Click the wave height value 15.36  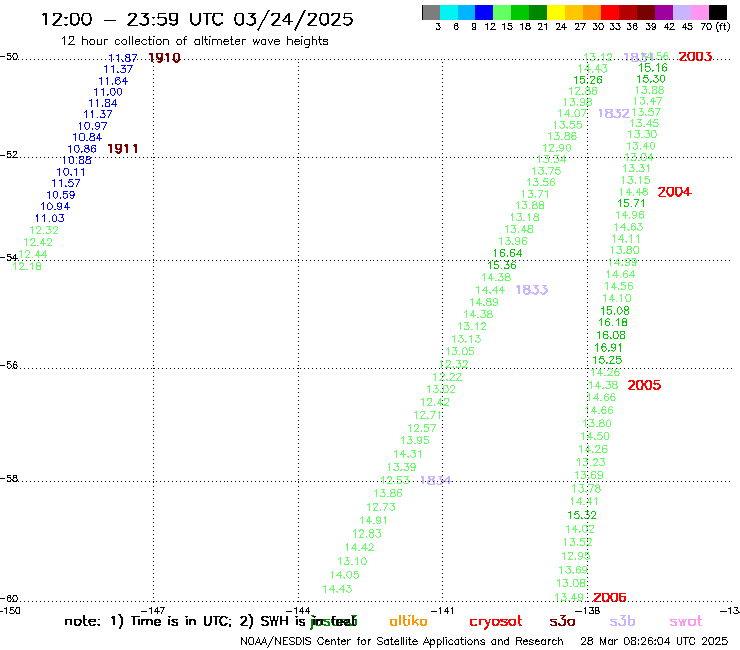point(502,265)
